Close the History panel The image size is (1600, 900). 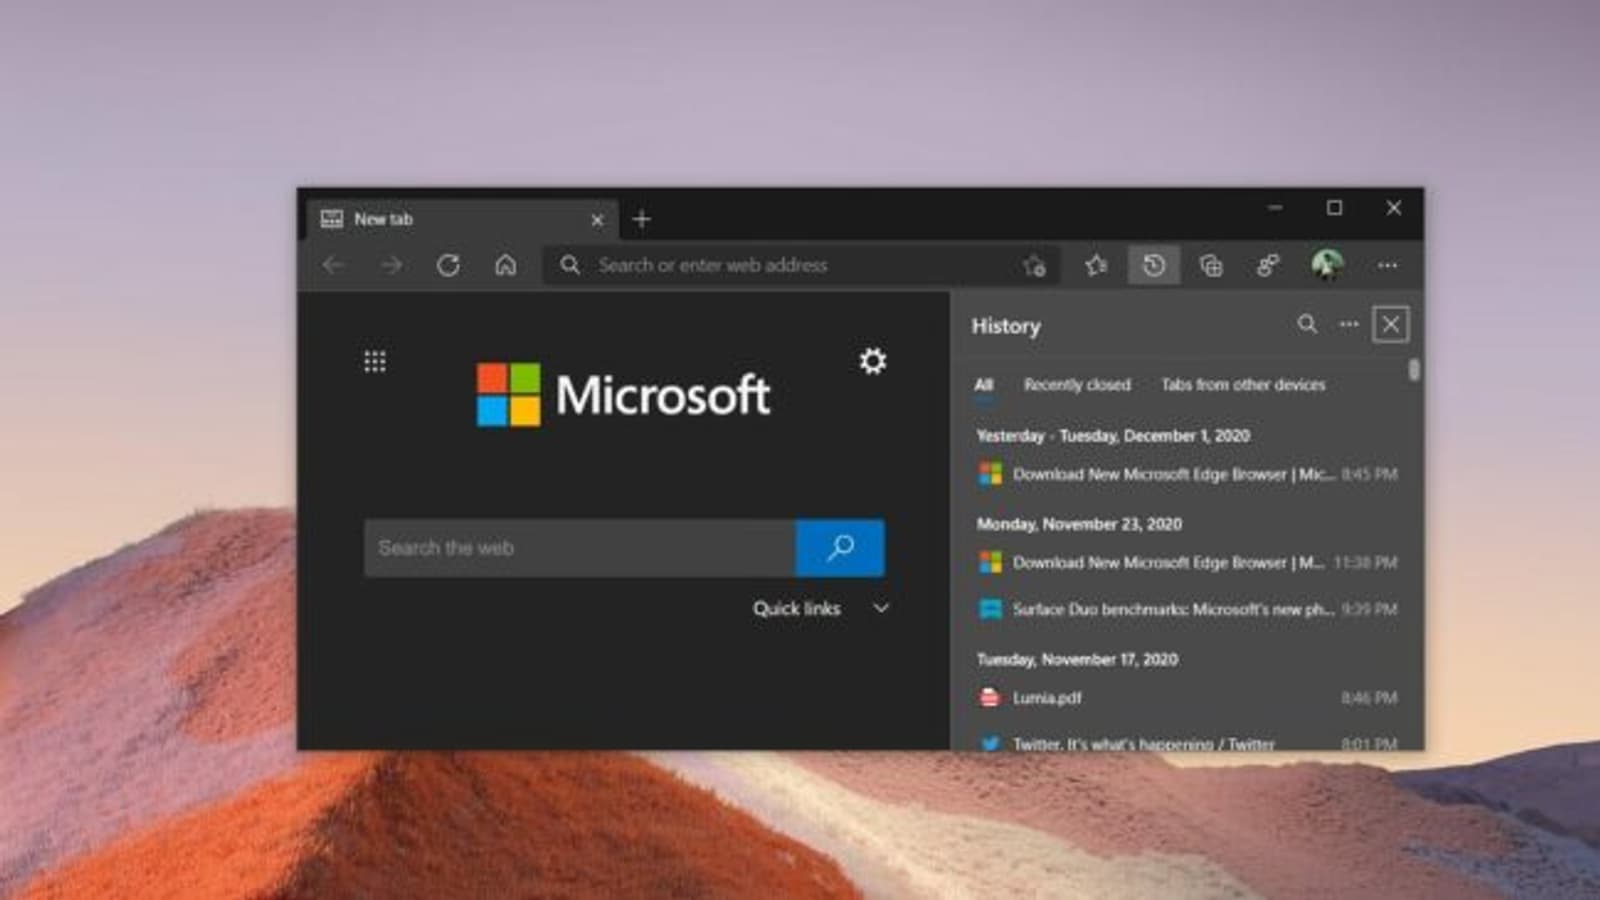[x=1390, y=324]
